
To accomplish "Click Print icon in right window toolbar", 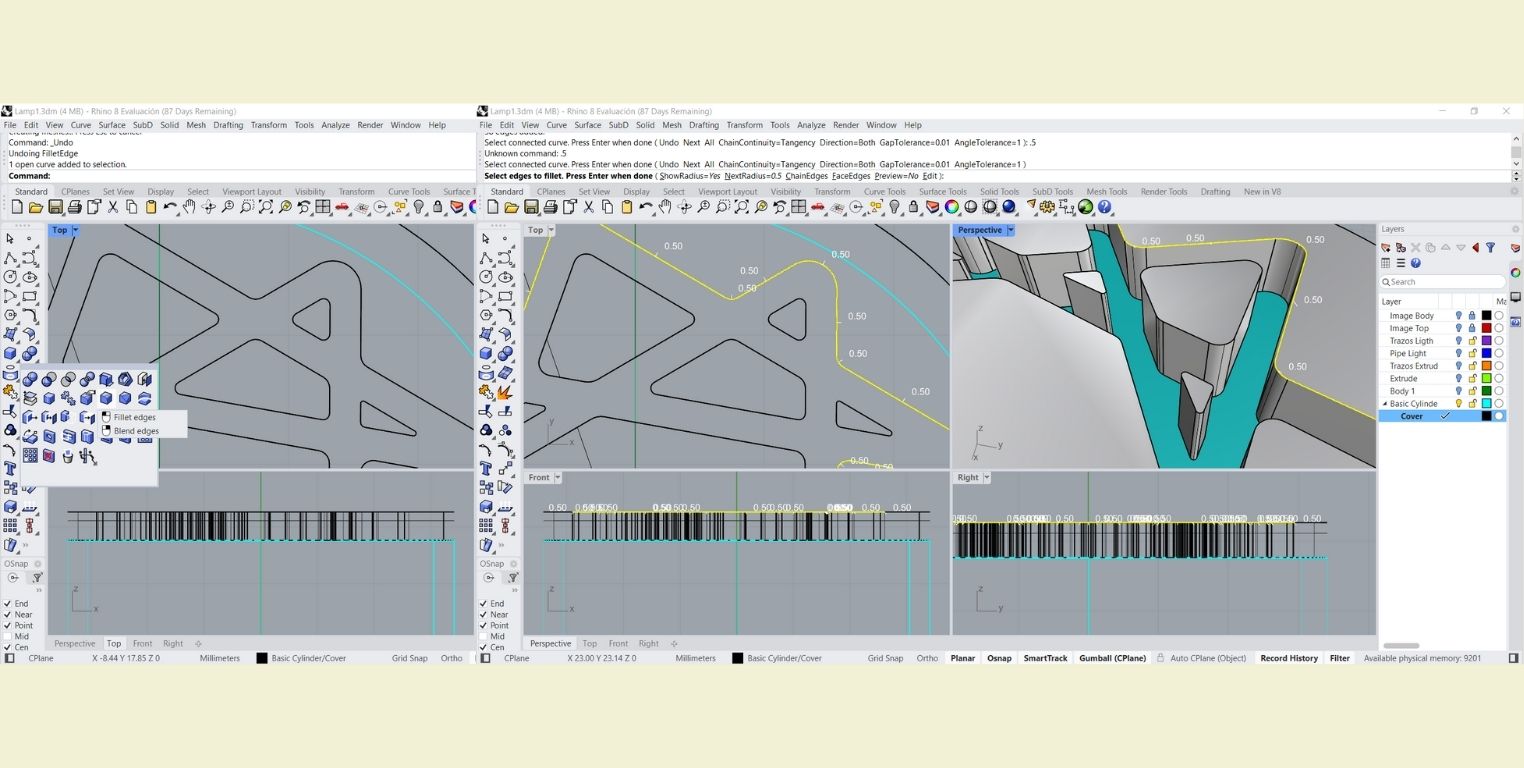I will coord(551,207).
